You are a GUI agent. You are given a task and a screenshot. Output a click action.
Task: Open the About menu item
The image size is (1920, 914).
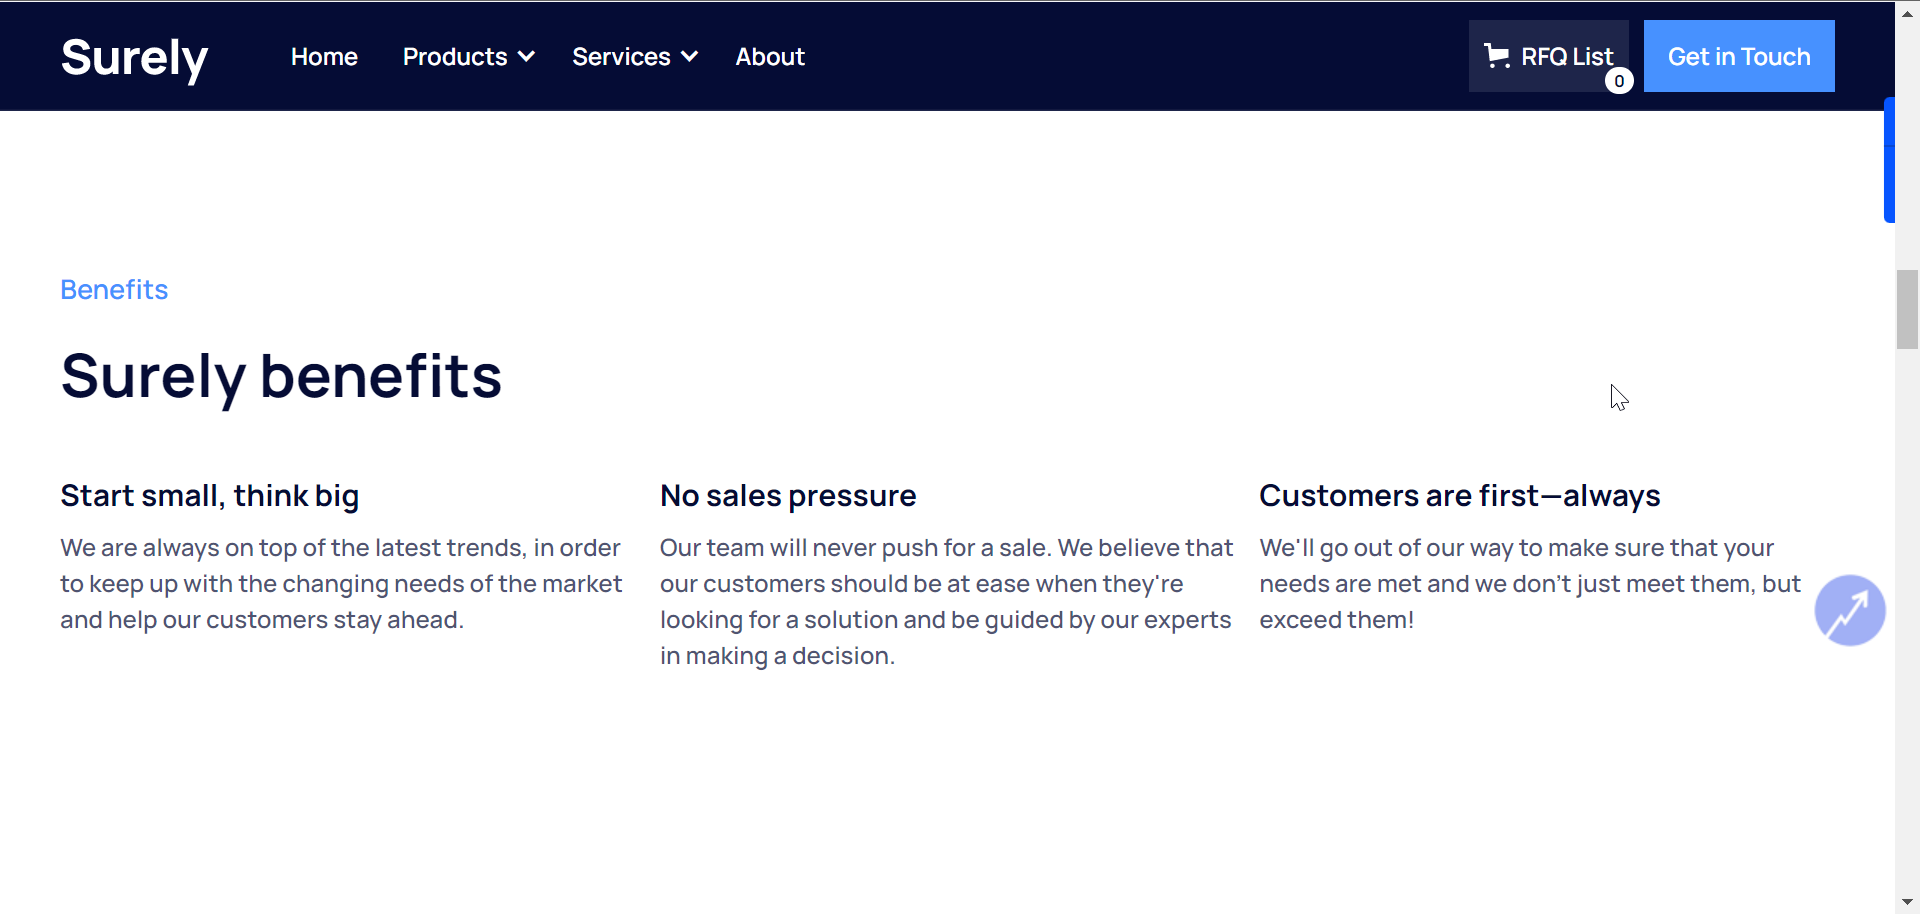point(770,57)
